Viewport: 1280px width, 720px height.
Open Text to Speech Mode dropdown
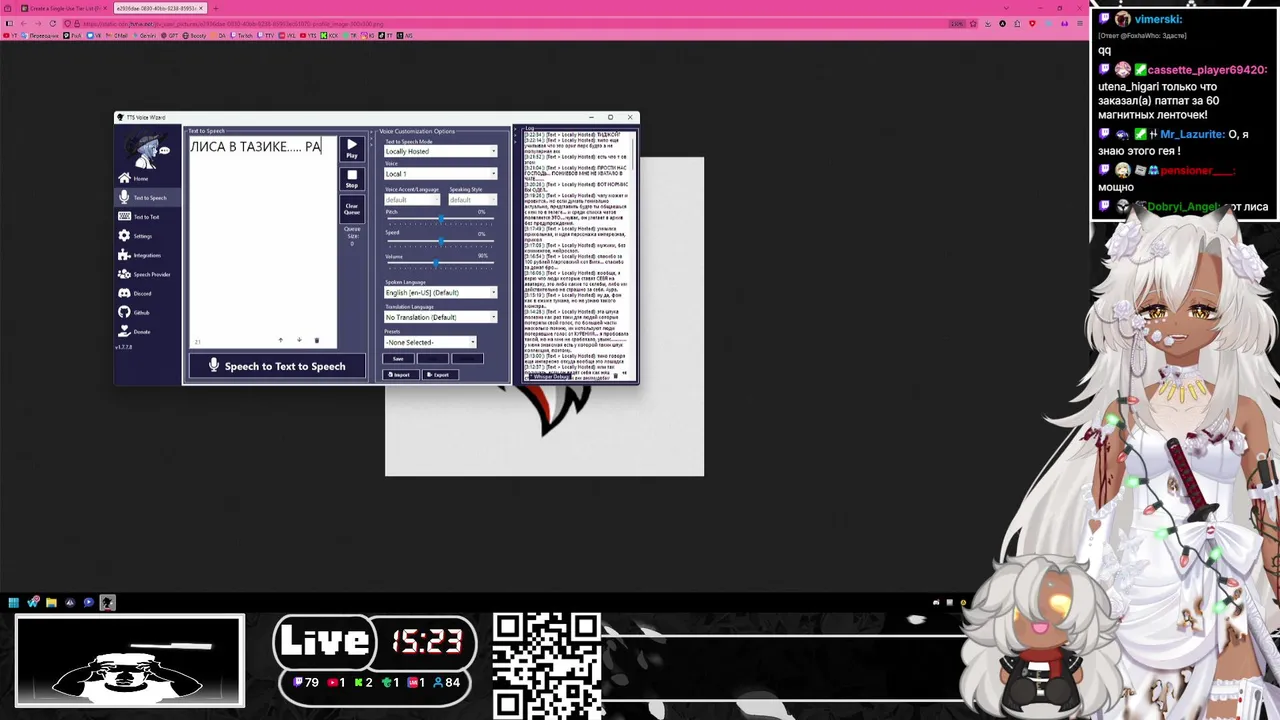440,151
